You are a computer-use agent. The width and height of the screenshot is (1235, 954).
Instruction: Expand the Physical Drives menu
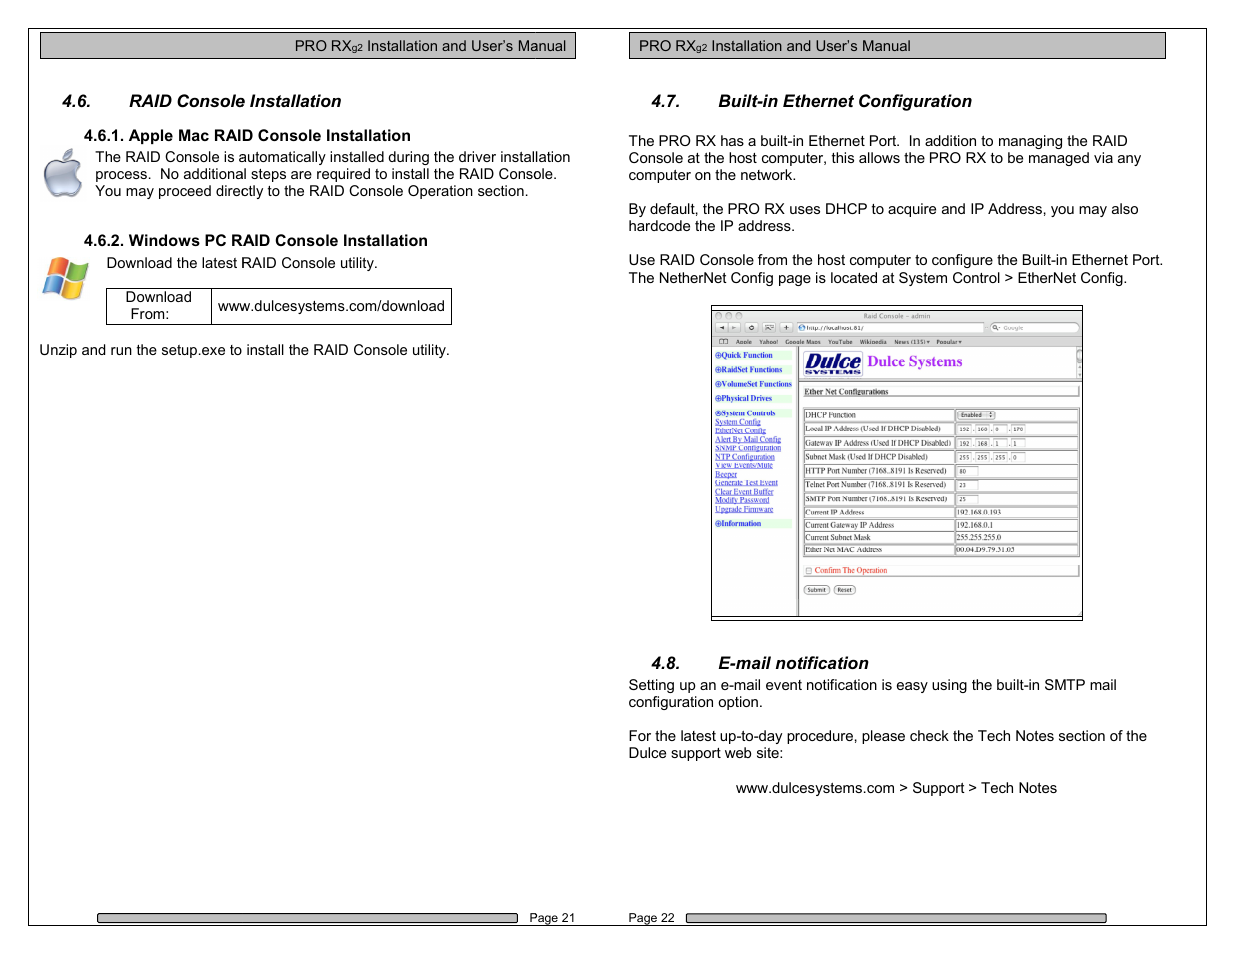pos(743,398)
